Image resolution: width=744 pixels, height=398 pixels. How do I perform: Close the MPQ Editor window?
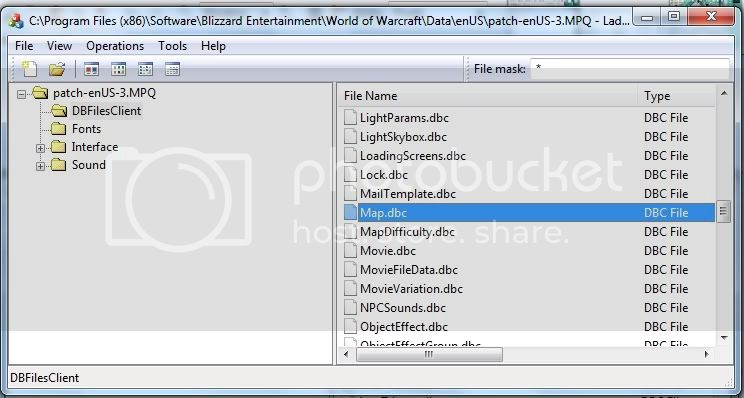click(x=710, y=18)
